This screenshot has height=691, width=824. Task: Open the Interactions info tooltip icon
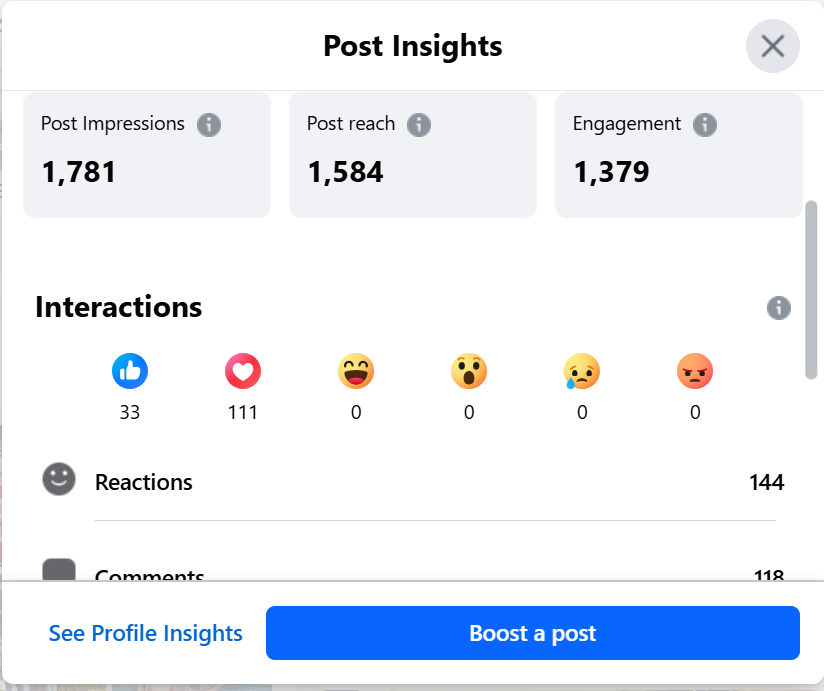pyautogui.click(x=779, y=308)
